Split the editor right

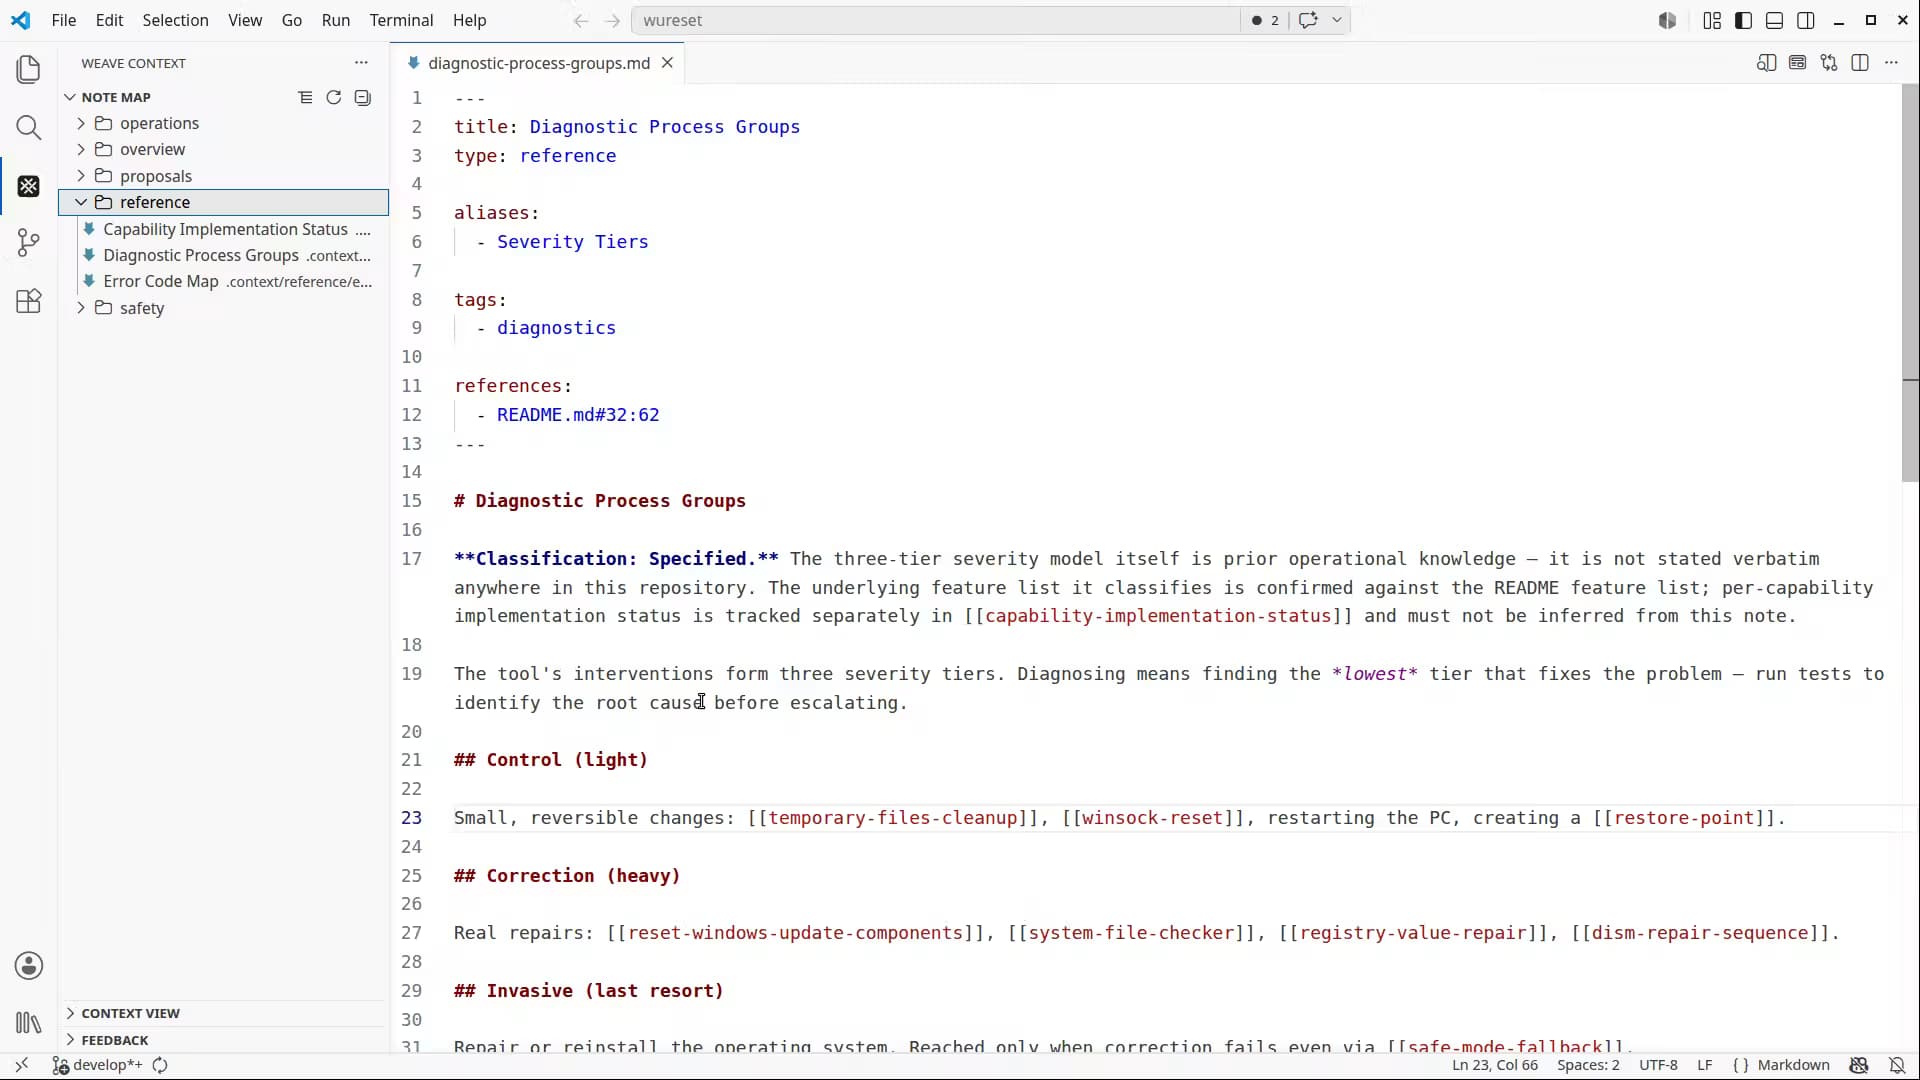(1860, 63)
